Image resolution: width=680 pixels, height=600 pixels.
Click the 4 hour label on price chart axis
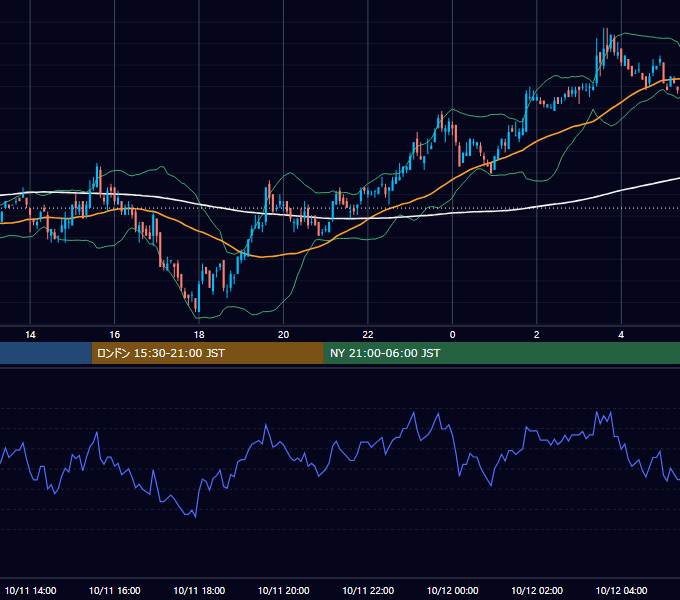click(621, 335)
